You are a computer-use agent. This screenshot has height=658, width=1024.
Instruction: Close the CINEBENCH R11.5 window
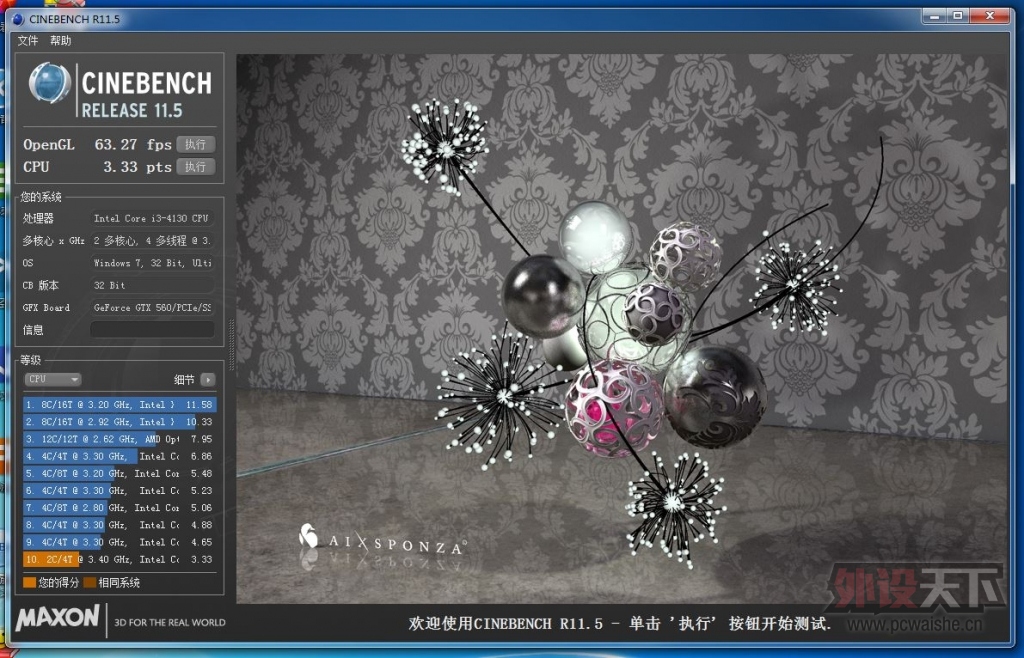(x=990, y=16)
